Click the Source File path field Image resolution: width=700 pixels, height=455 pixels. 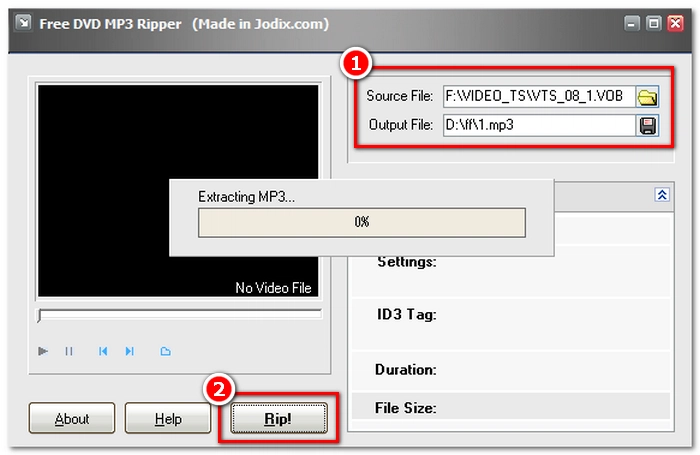tap(539, 96)
